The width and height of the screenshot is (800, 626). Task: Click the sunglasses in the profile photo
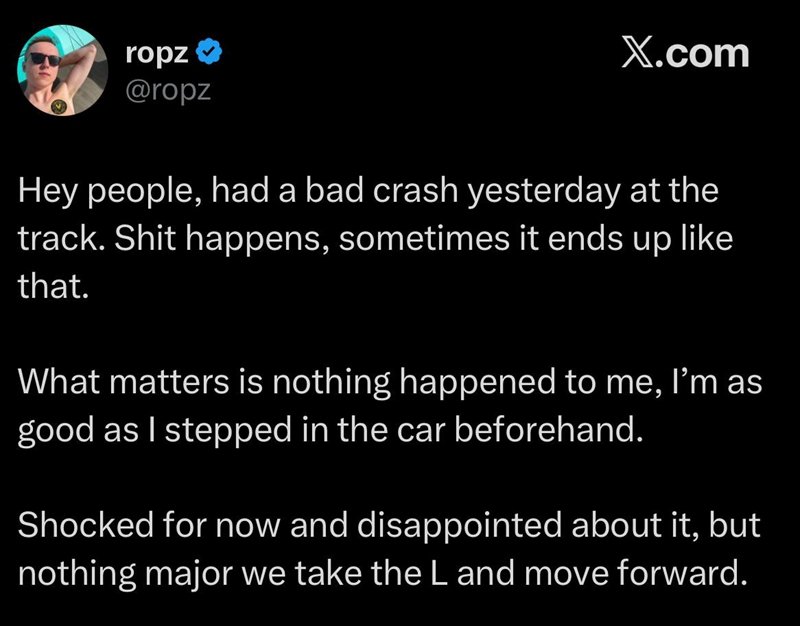(45, 60)
